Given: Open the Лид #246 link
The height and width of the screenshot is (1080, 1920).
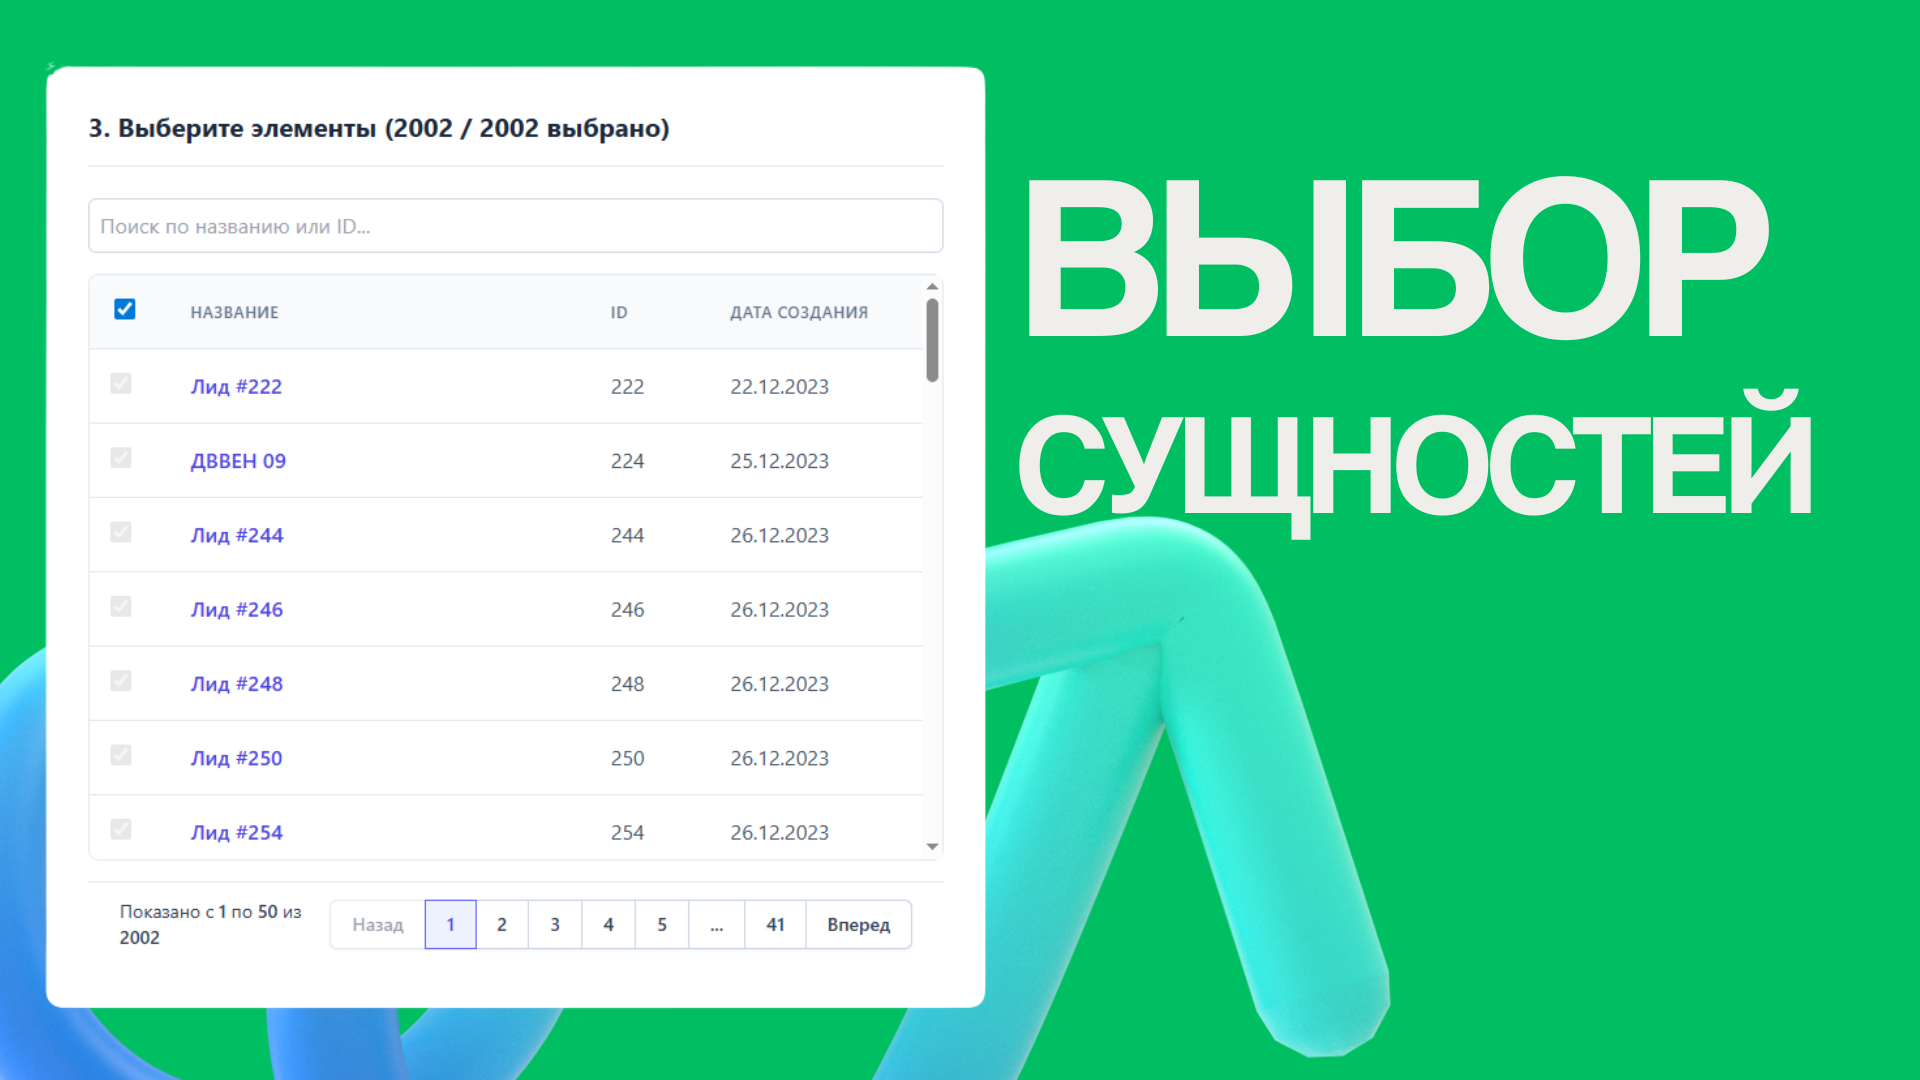Looking at the screenshot, I should pos(236,610).
